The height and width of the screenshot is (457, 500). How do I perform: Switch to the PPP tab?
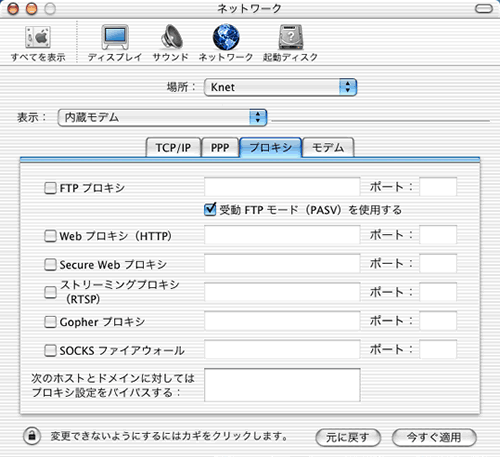pyautogui.click(x=220, y=147)
